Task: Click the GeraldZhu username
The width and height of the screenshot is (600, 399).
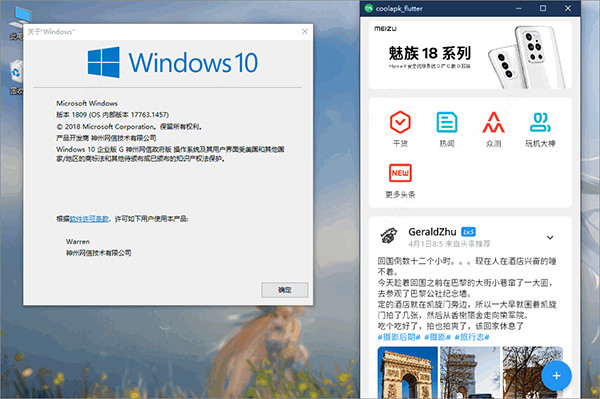Action: pos(432,232)
